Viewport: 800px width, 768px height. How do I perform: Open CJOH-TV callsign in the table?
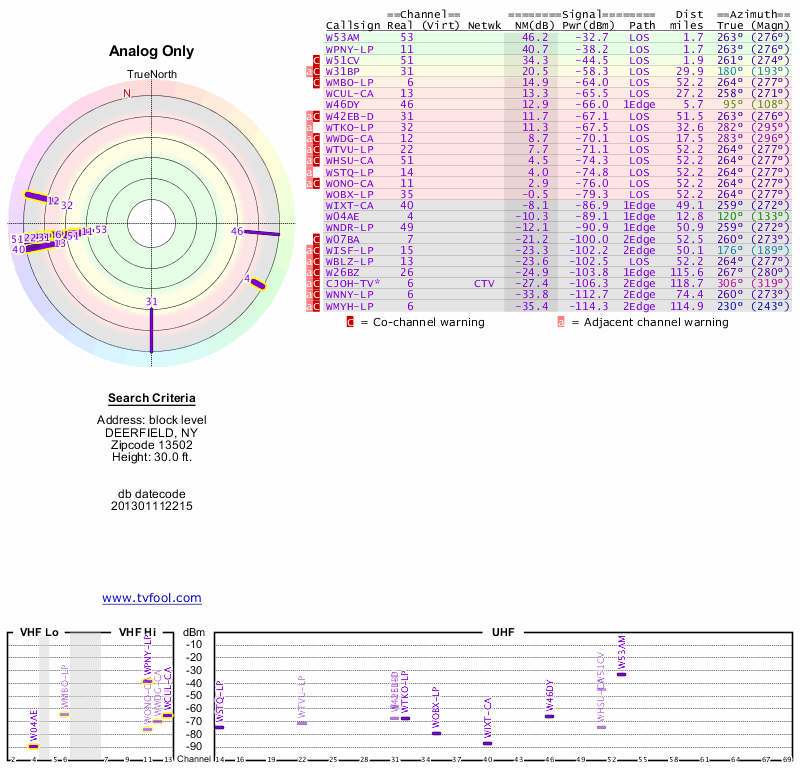pos(351,284)
